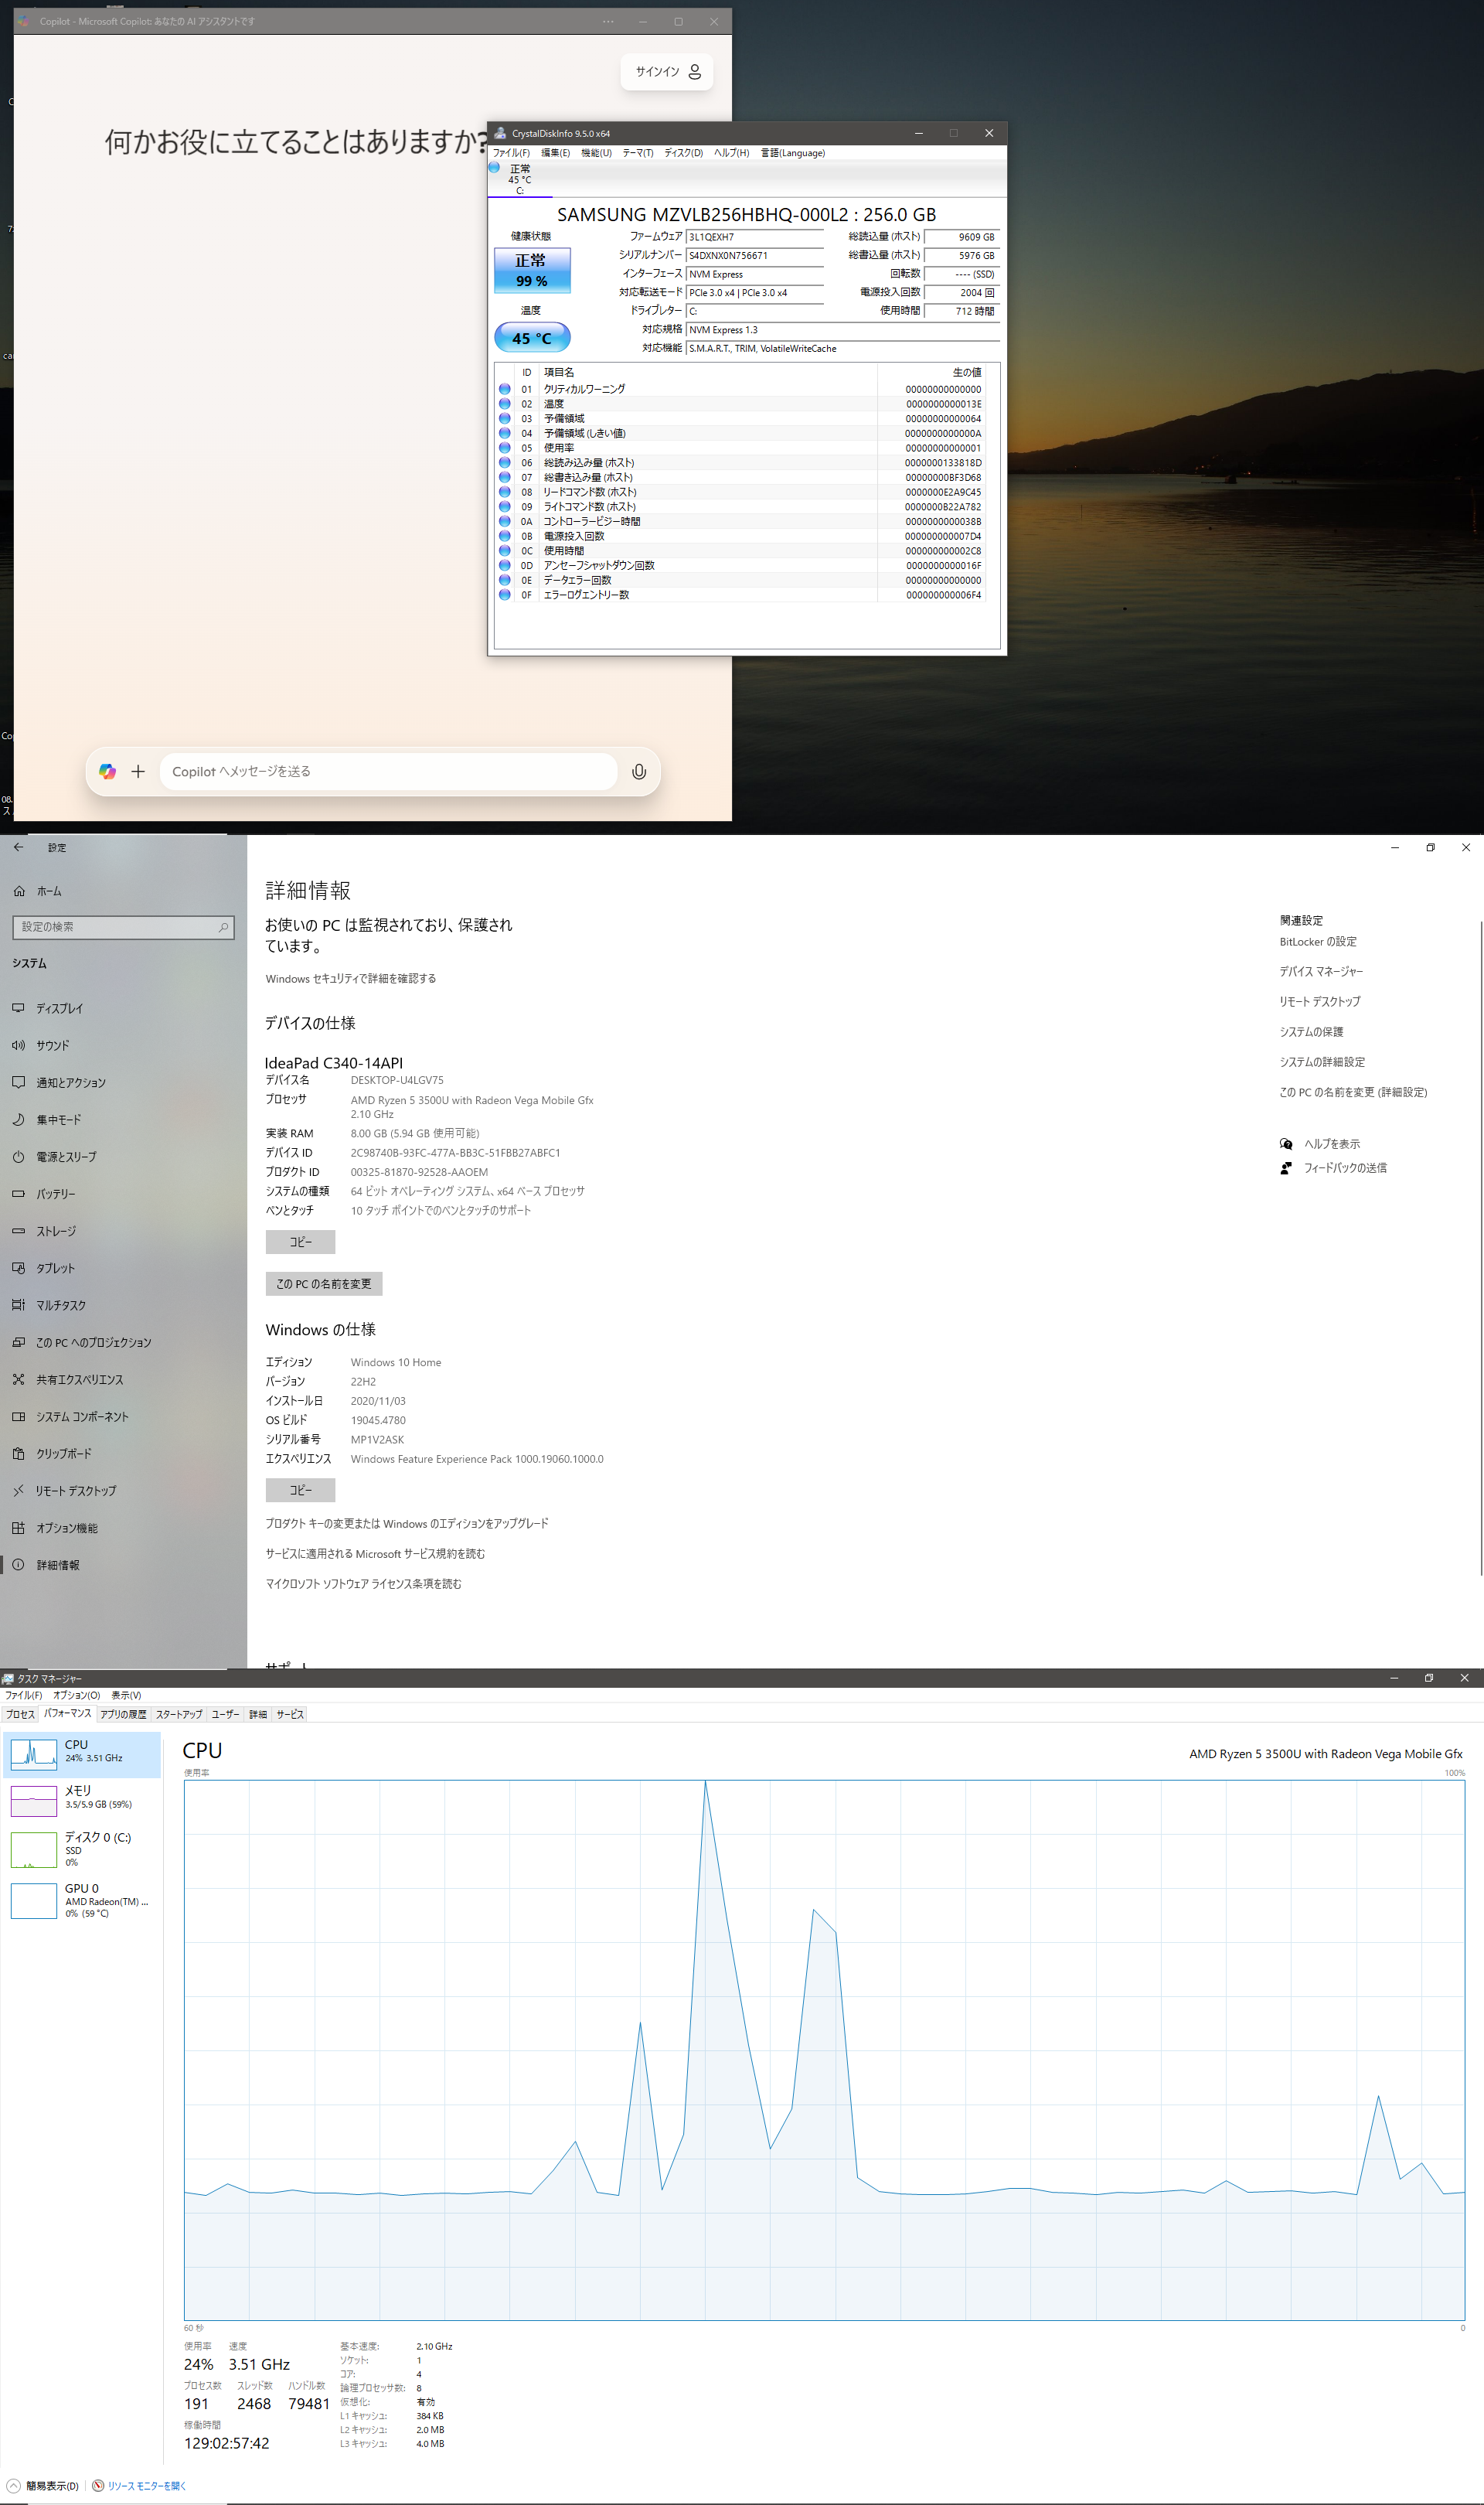
Task: Open サウンド settings page
Action: 123,1045
